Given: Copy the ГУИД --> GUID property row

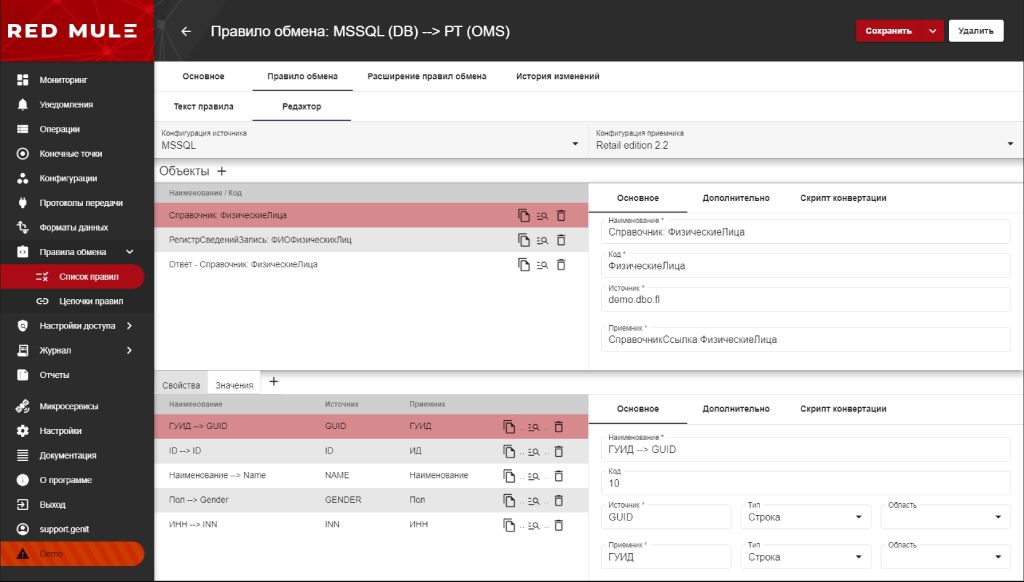Looking at the screenshot, I should click(509, 427).
